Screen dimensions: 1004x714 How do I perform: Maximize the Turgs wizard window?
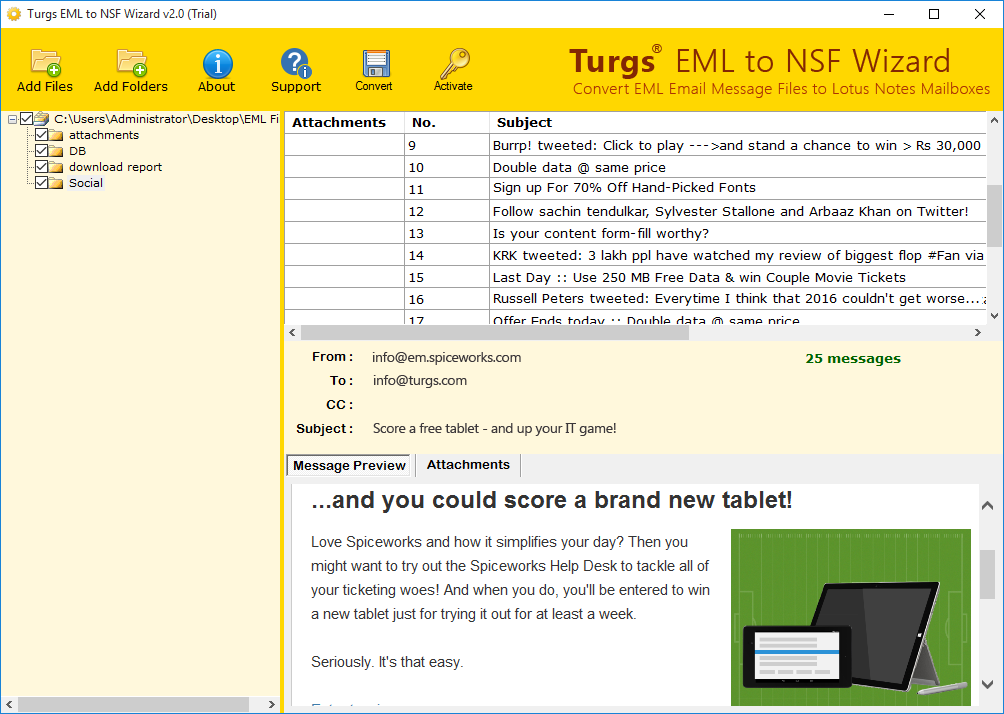tap(934, 14)
